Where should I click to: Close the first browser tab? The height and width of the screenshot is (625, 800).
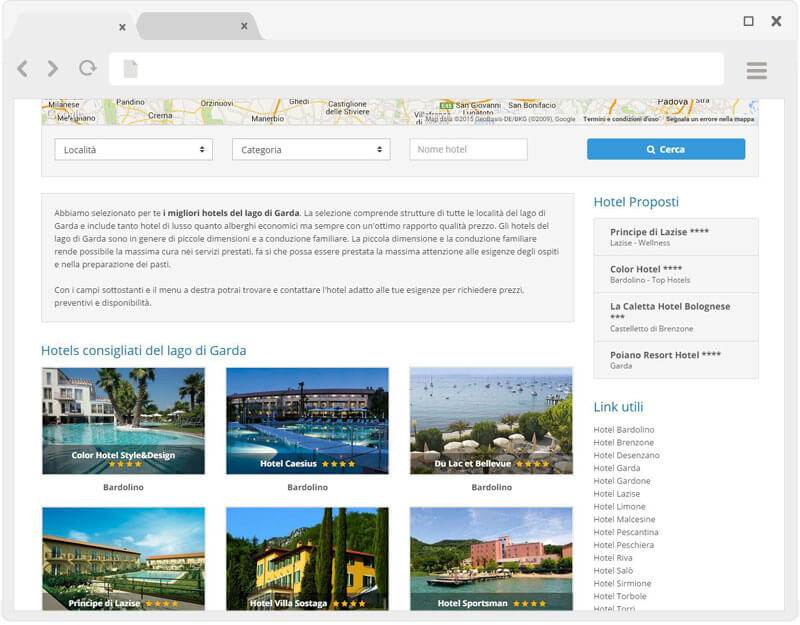tap(122, 27)
